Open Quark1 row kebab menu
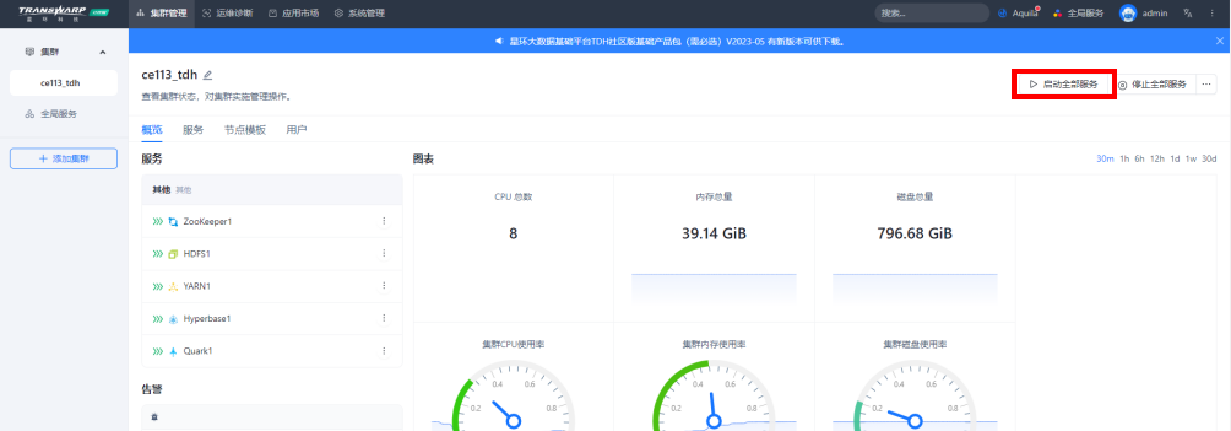The width and height of the screenshot is (1231, 431). (384, 351)
